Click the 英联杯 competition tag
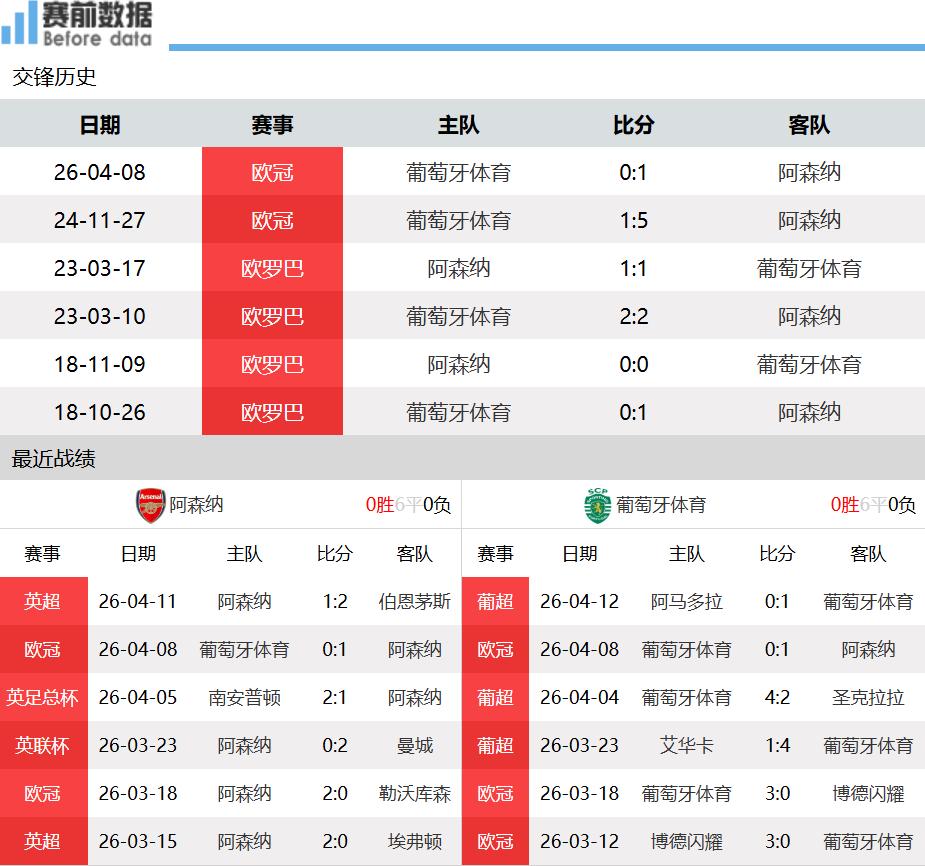 42,745
